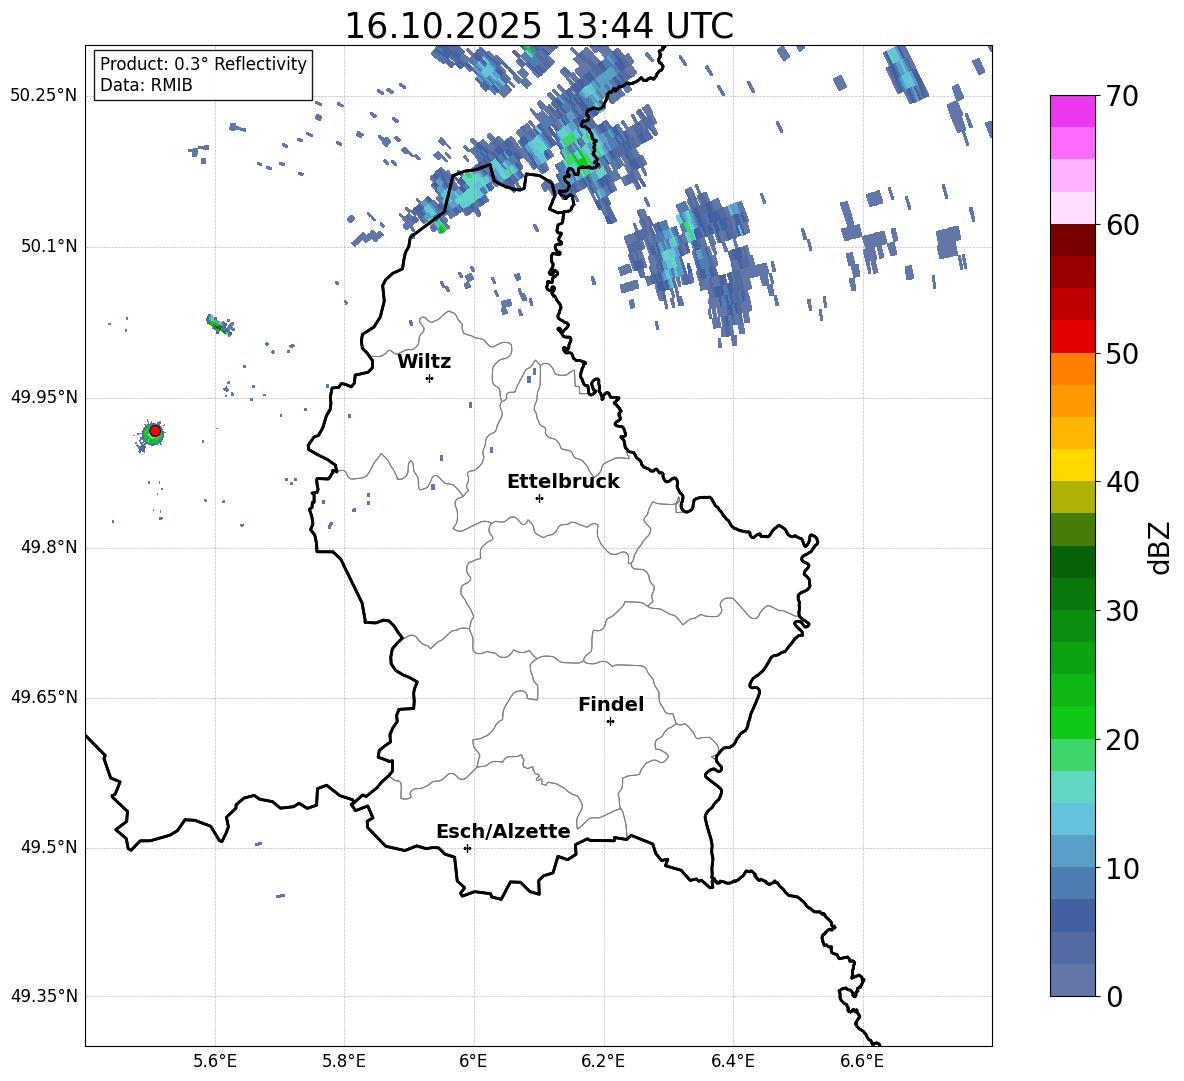The image size is (1184, 1081).
Task: Click the 49.65°N latitude label
Action: (44, 696)
